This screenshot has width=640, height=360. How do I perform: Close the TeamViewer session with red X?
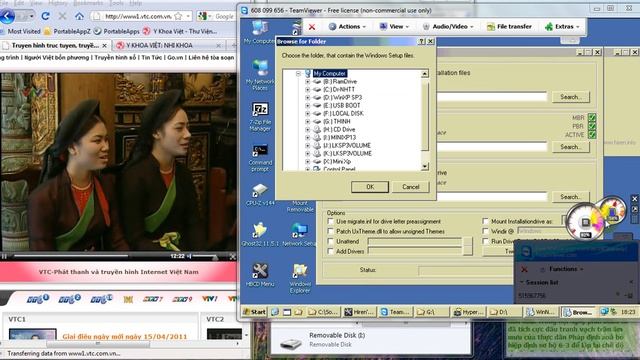[x=312, y=27]
